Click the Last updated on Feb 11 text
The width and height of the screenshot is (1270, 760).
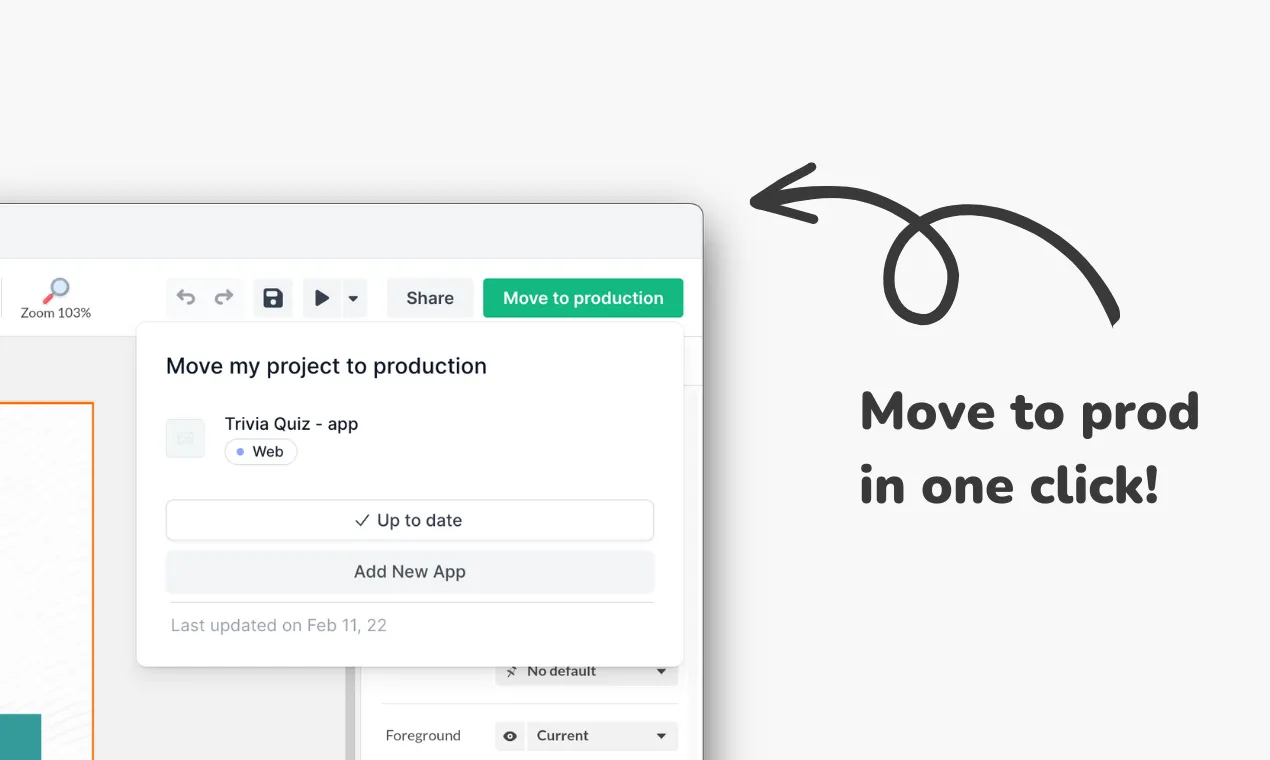[x=278, y=625]
